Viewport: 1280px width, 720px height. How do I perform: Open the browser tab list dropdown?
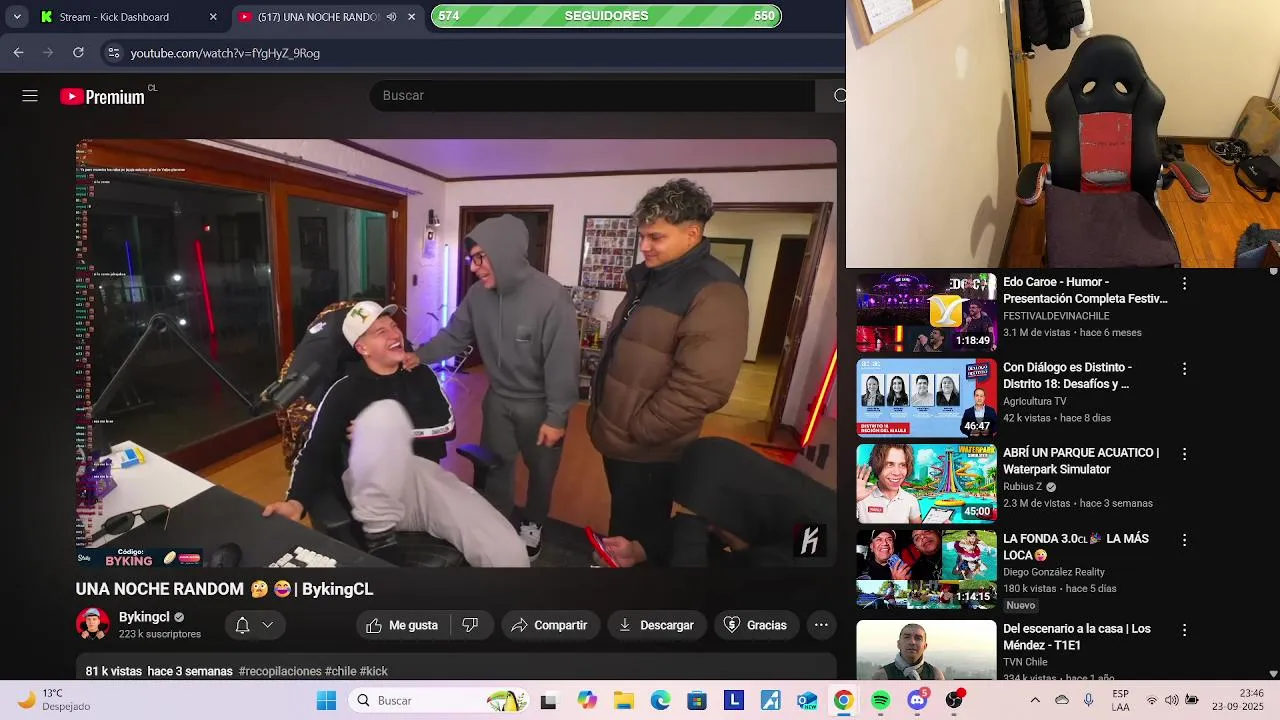(x=17, y=17)
